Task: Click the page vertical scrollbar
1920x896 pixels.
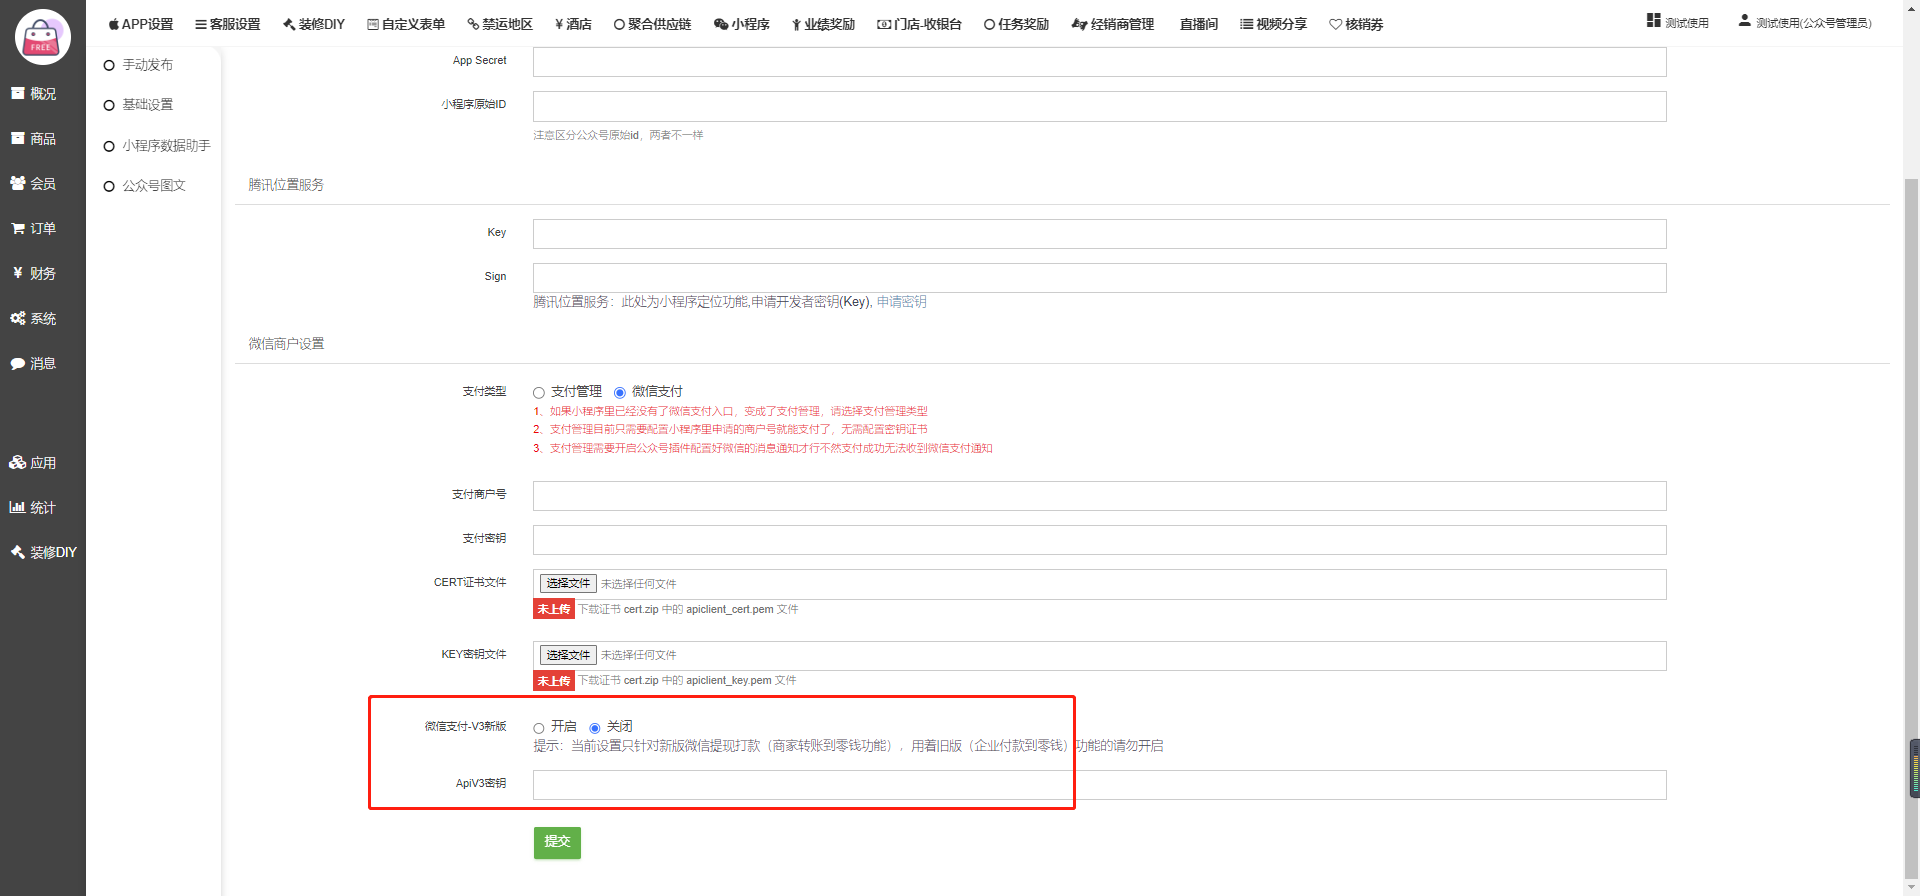Action: click(1911, 500)
